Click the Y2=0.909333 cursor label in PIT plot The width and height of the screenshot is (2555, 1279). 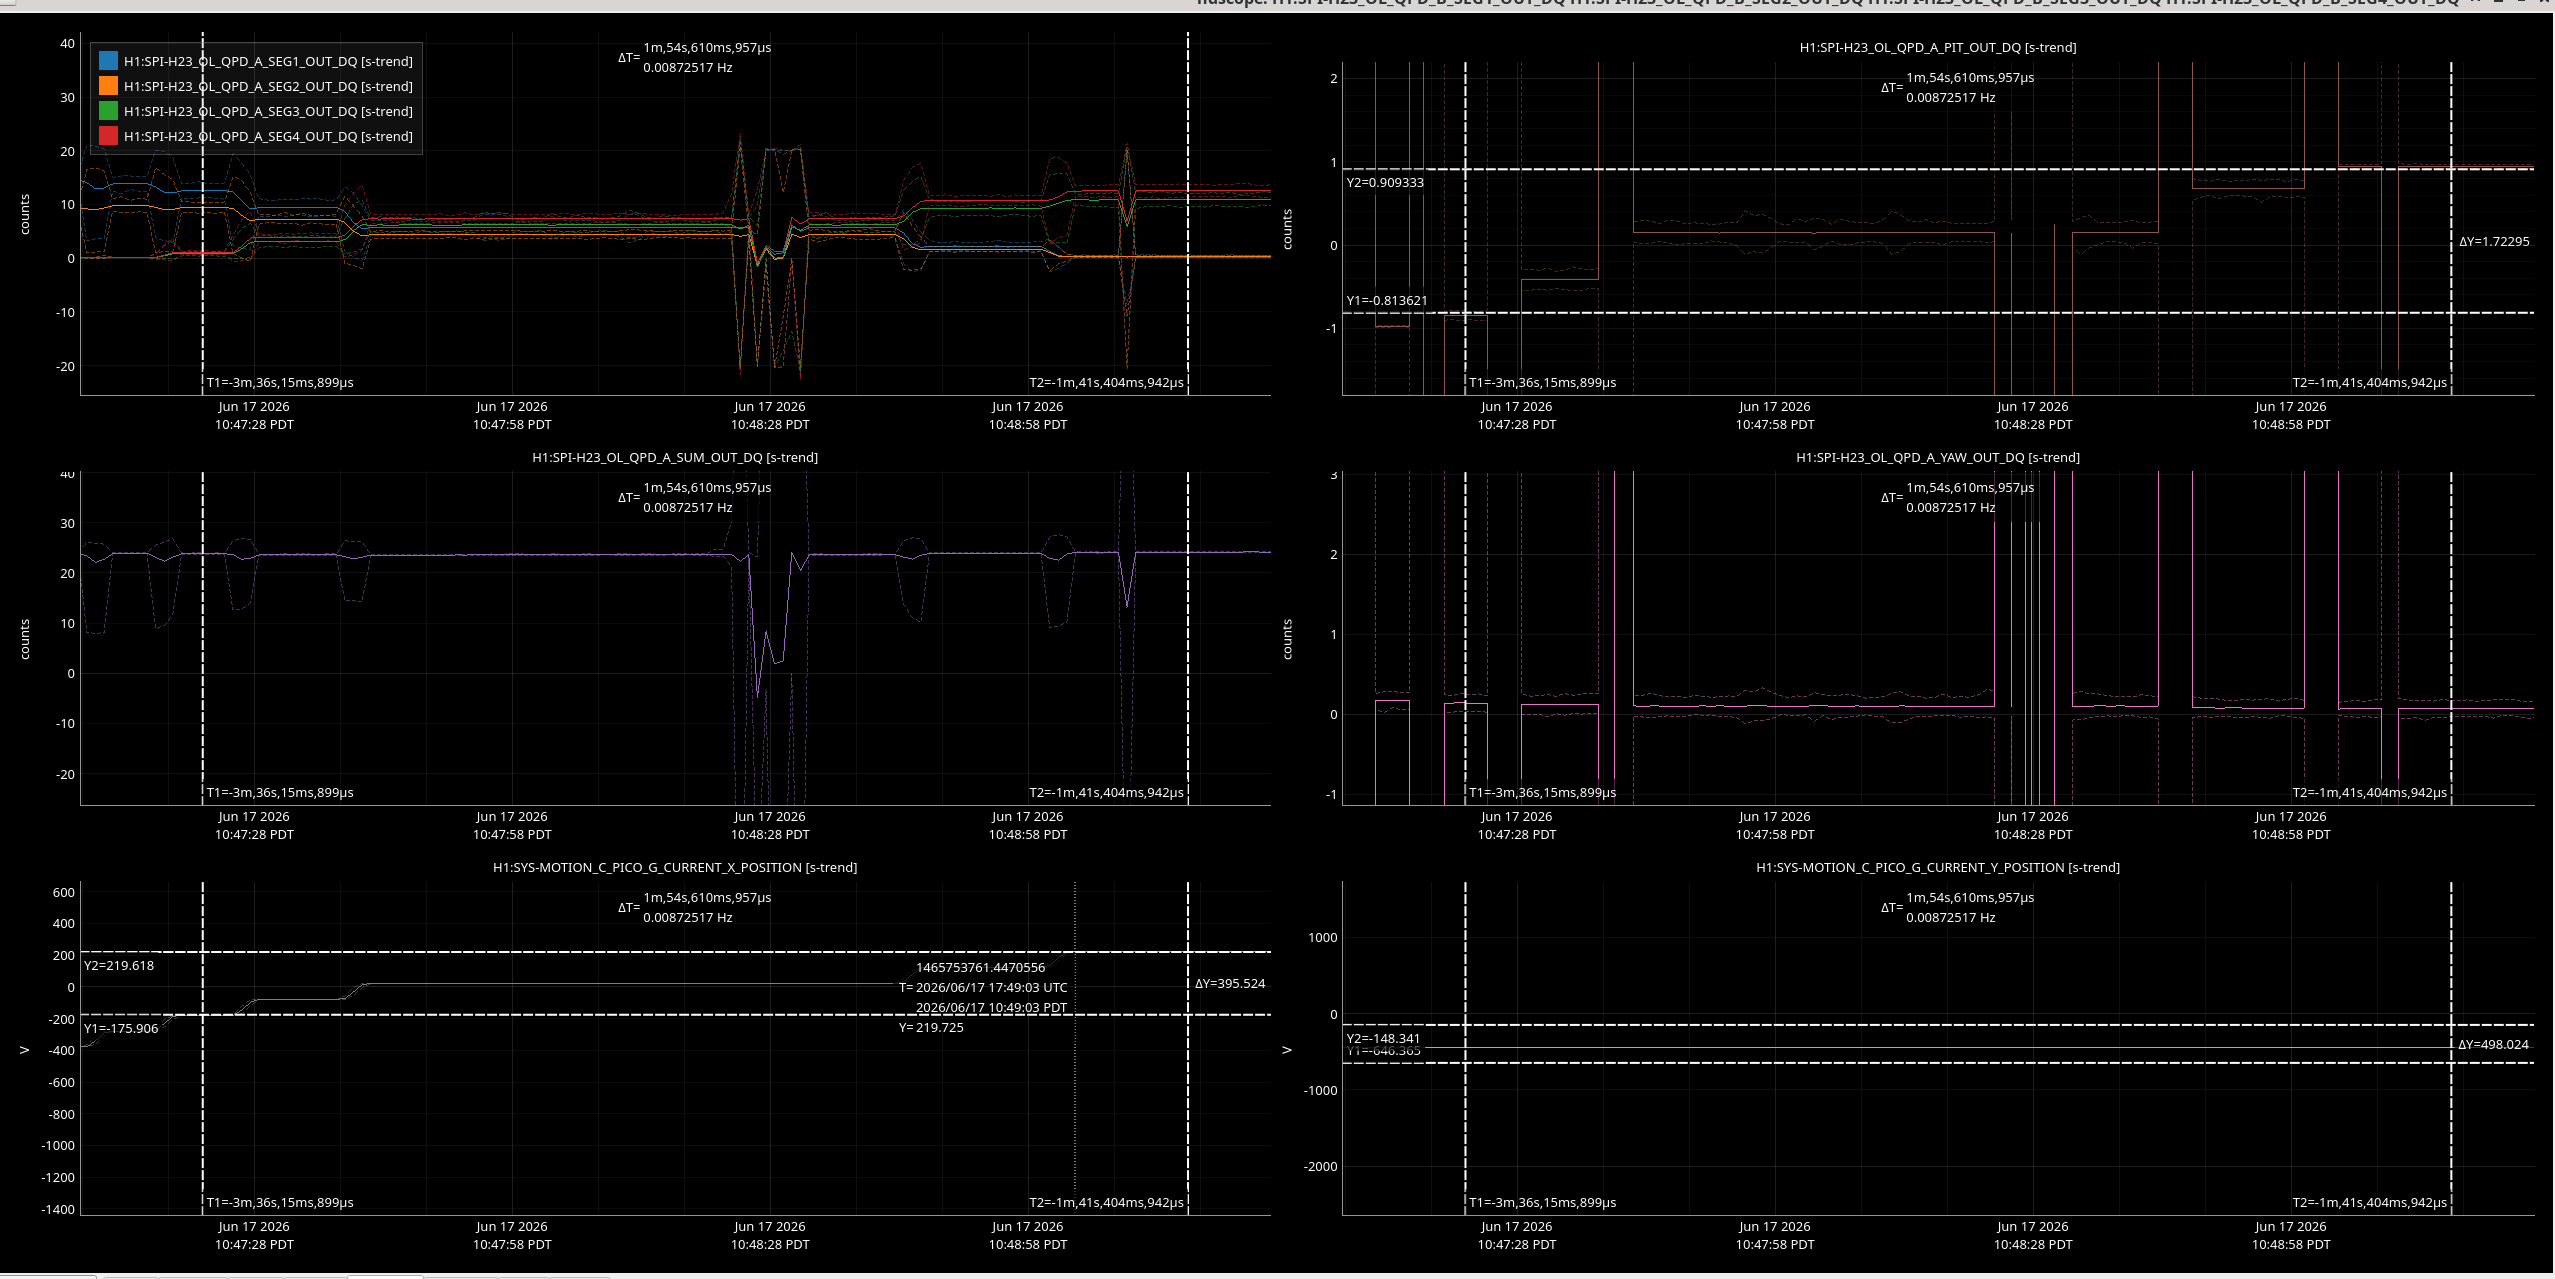pyautogui.click(x=1385, y=182)
